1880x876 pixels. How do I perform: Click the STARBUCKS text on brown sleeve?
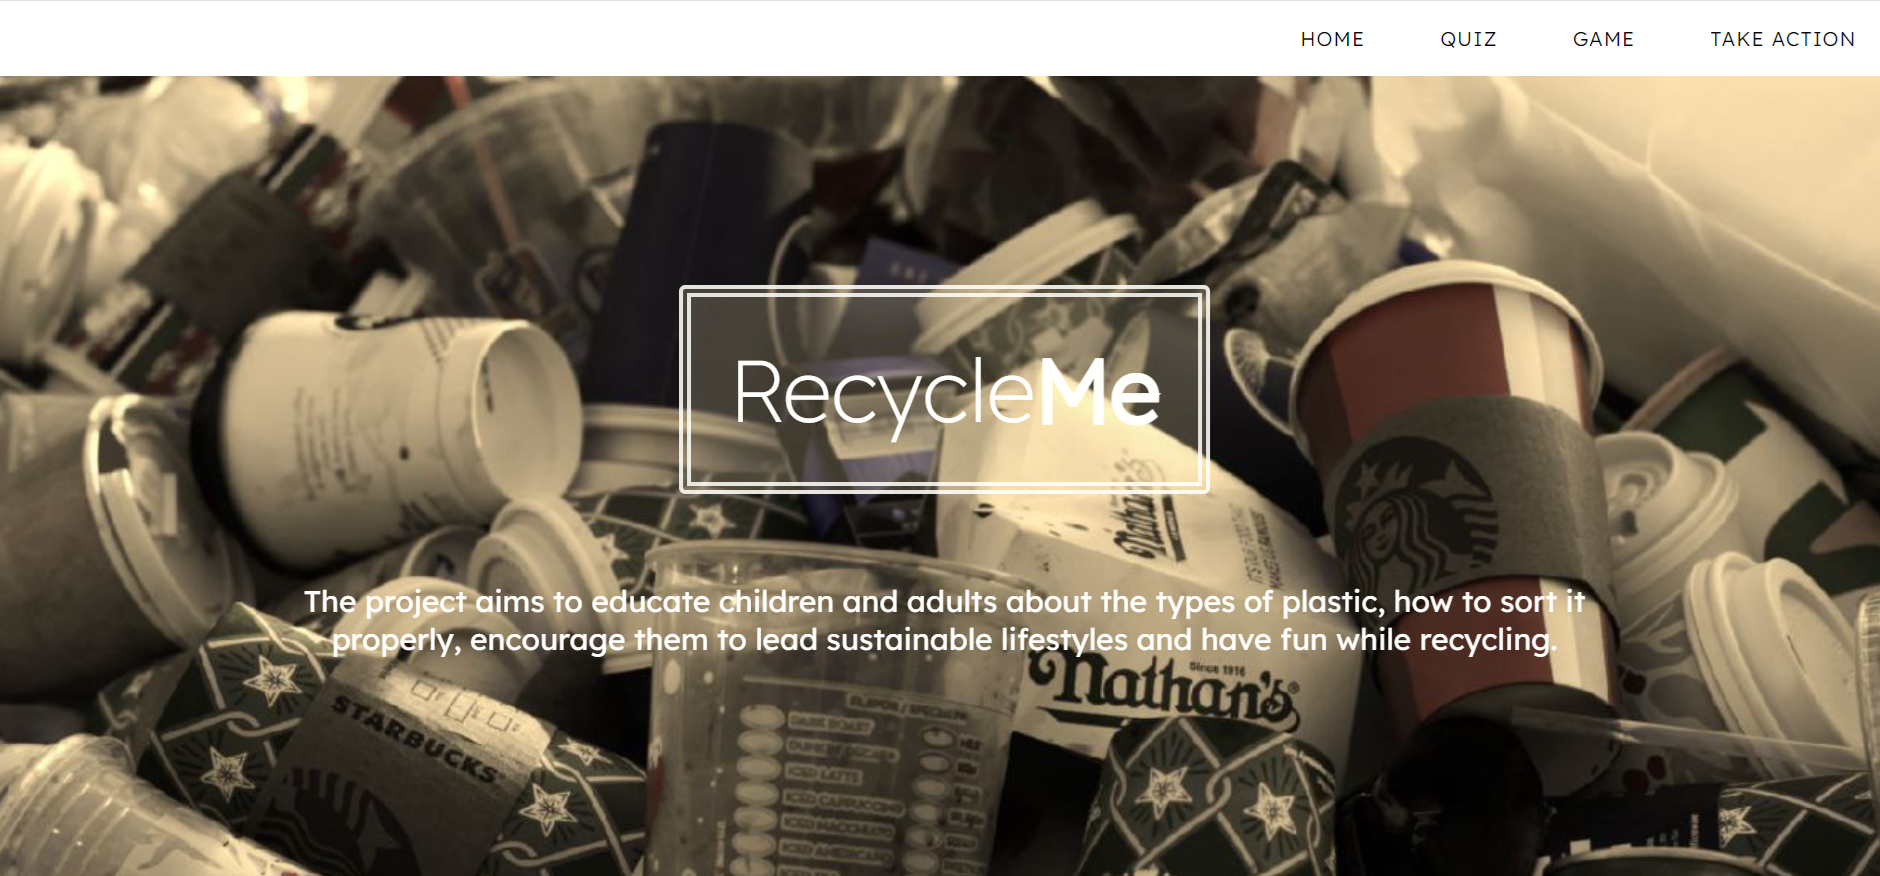coord(413,741)
